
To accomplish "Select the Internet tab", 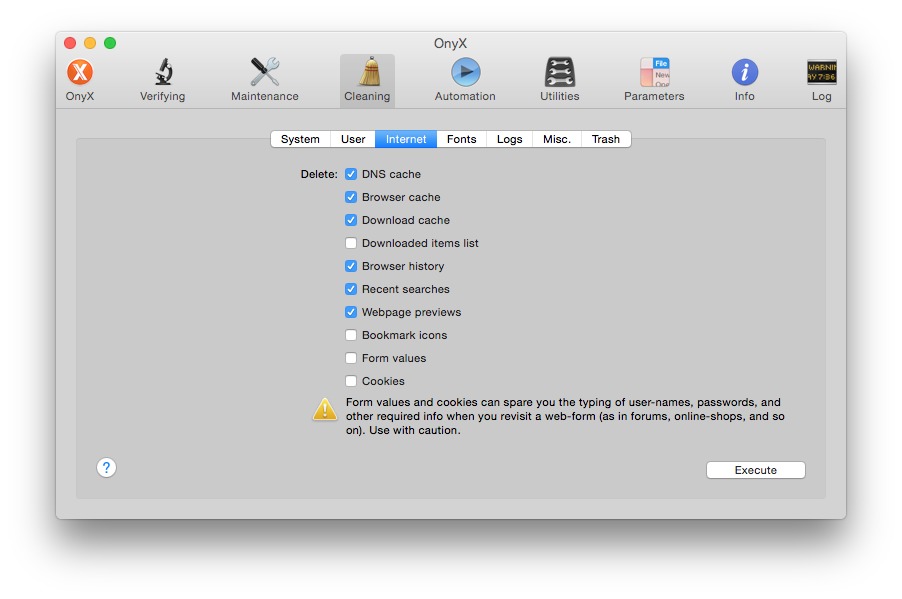I will (406, 139).
